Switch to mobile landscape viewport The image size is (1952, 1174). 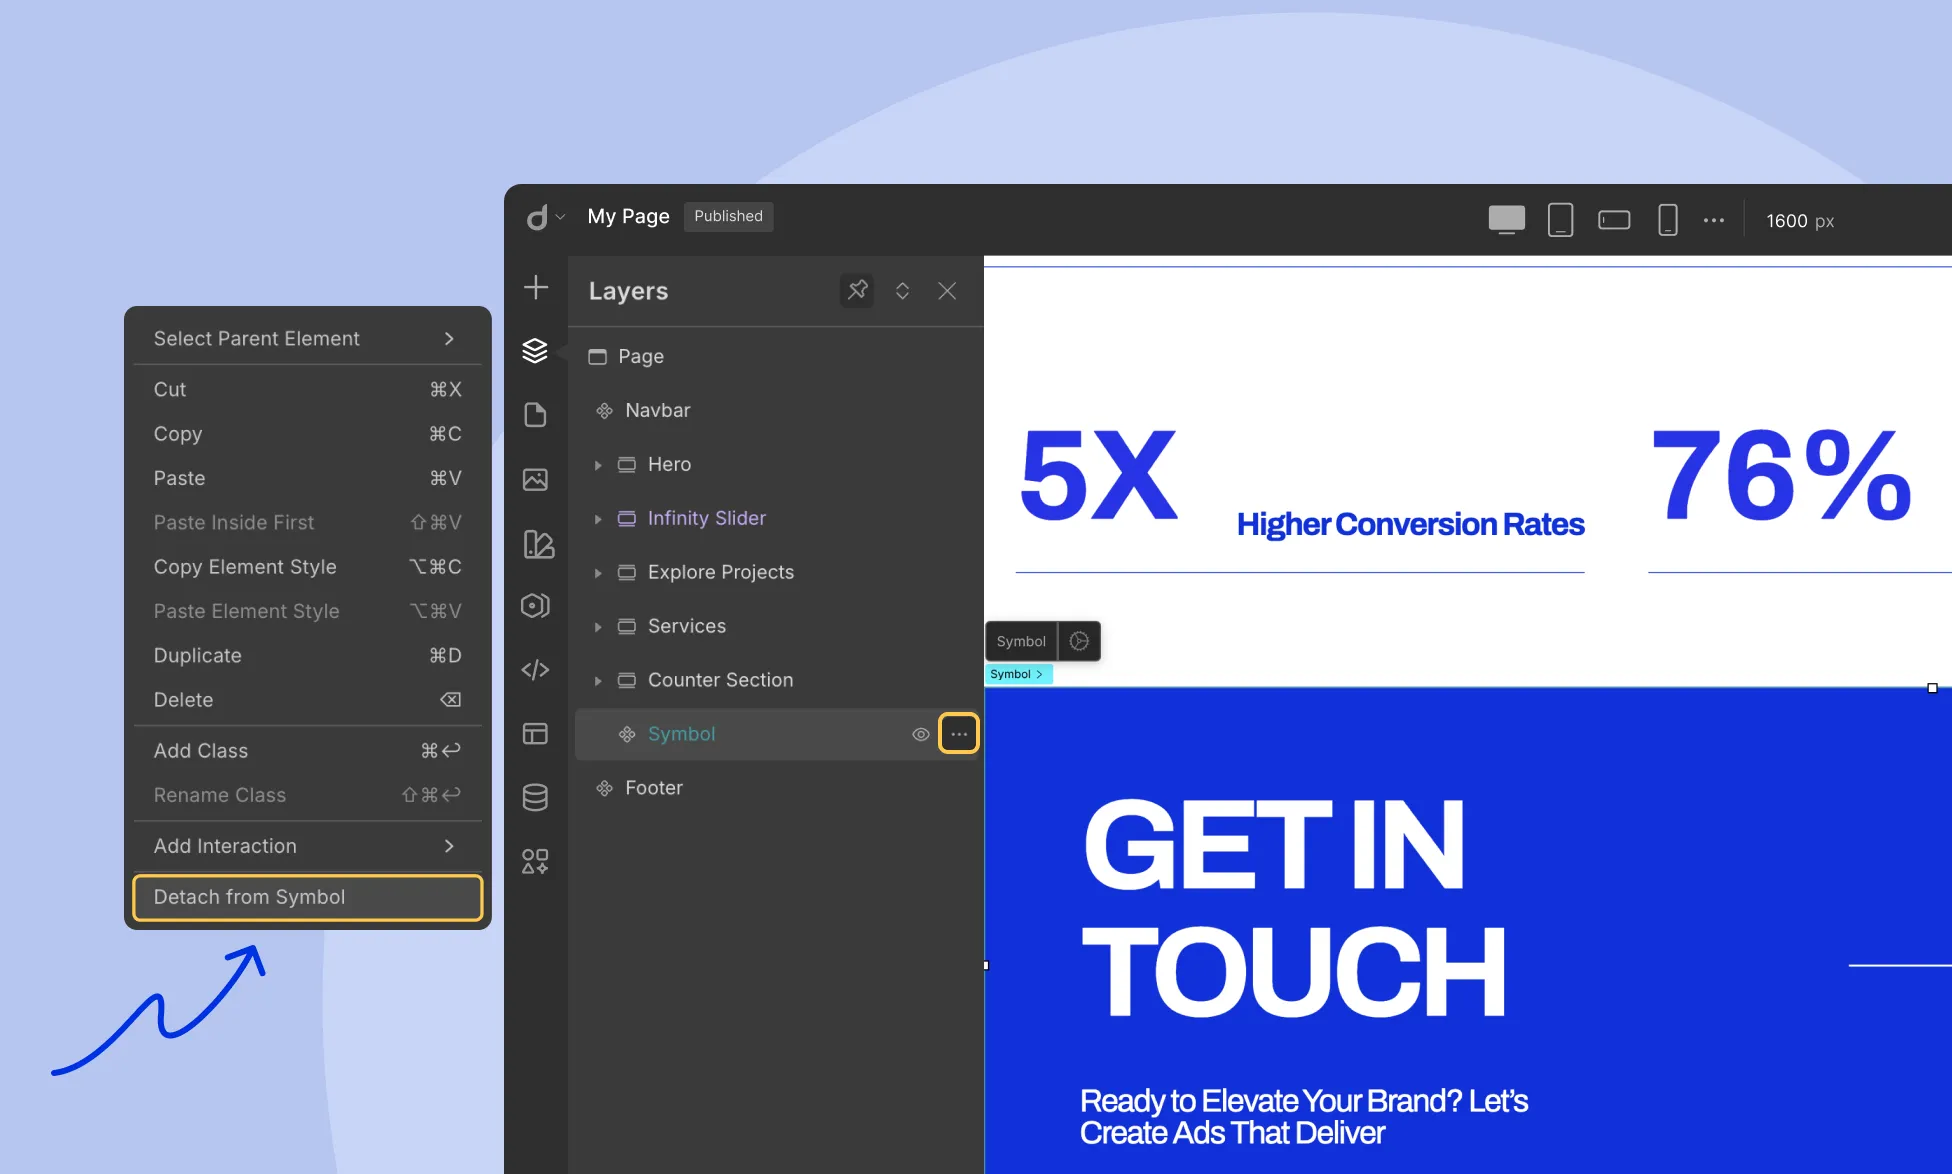(1614, 220)
